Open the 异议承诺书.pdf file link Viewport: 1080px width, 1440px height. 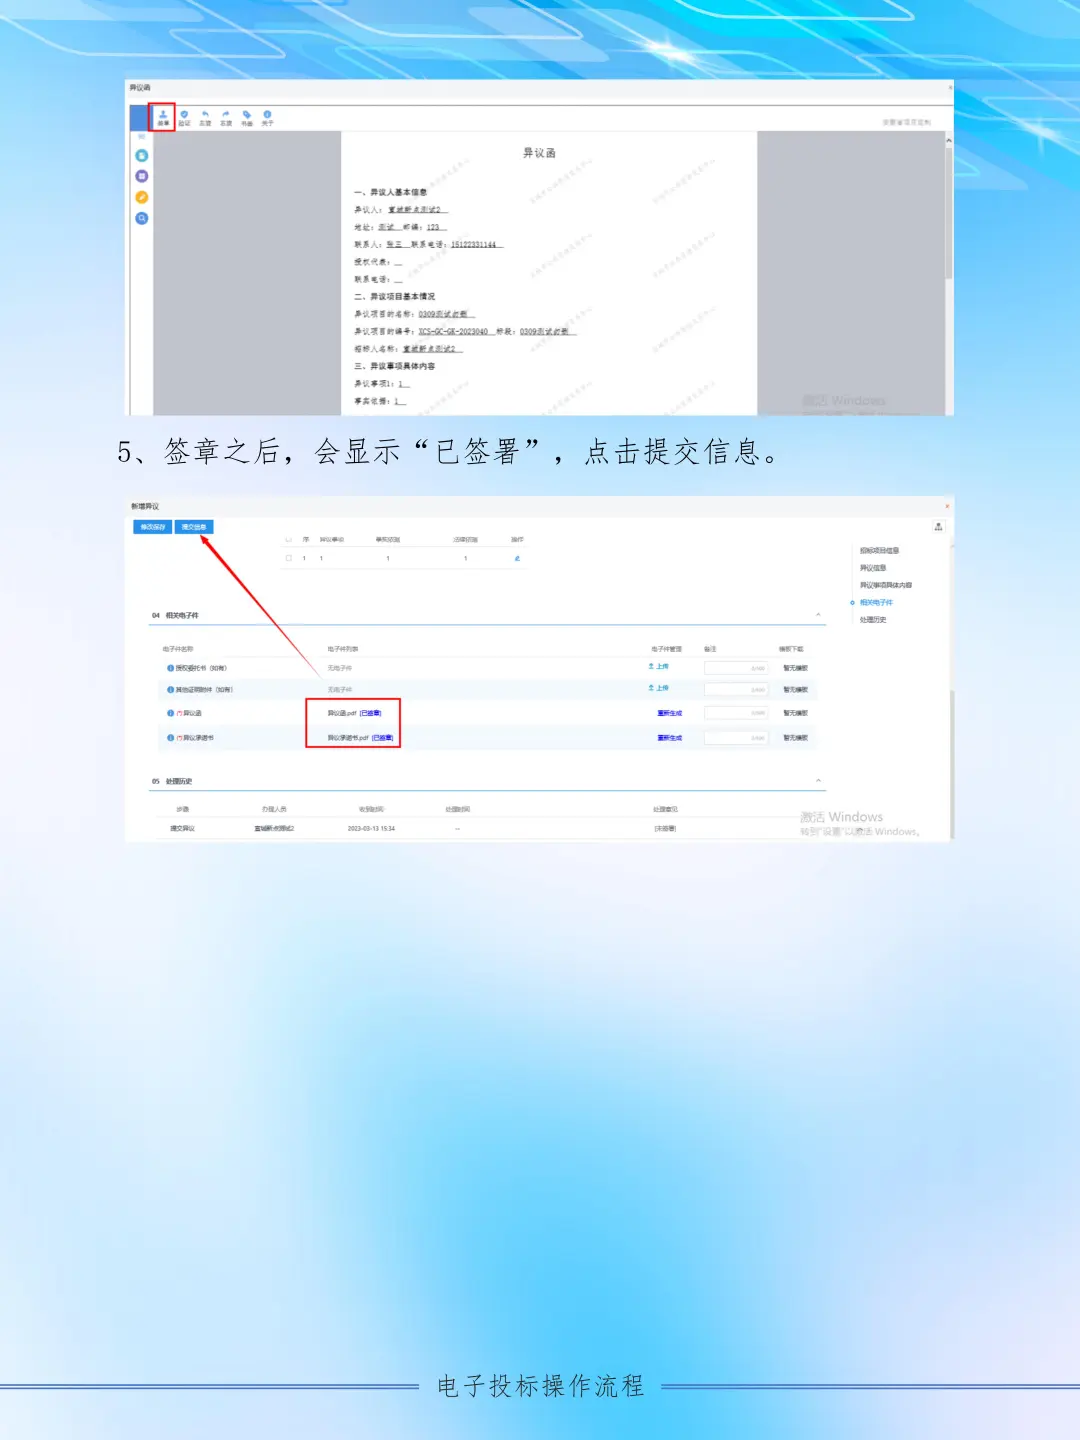(x=348, y=738)
